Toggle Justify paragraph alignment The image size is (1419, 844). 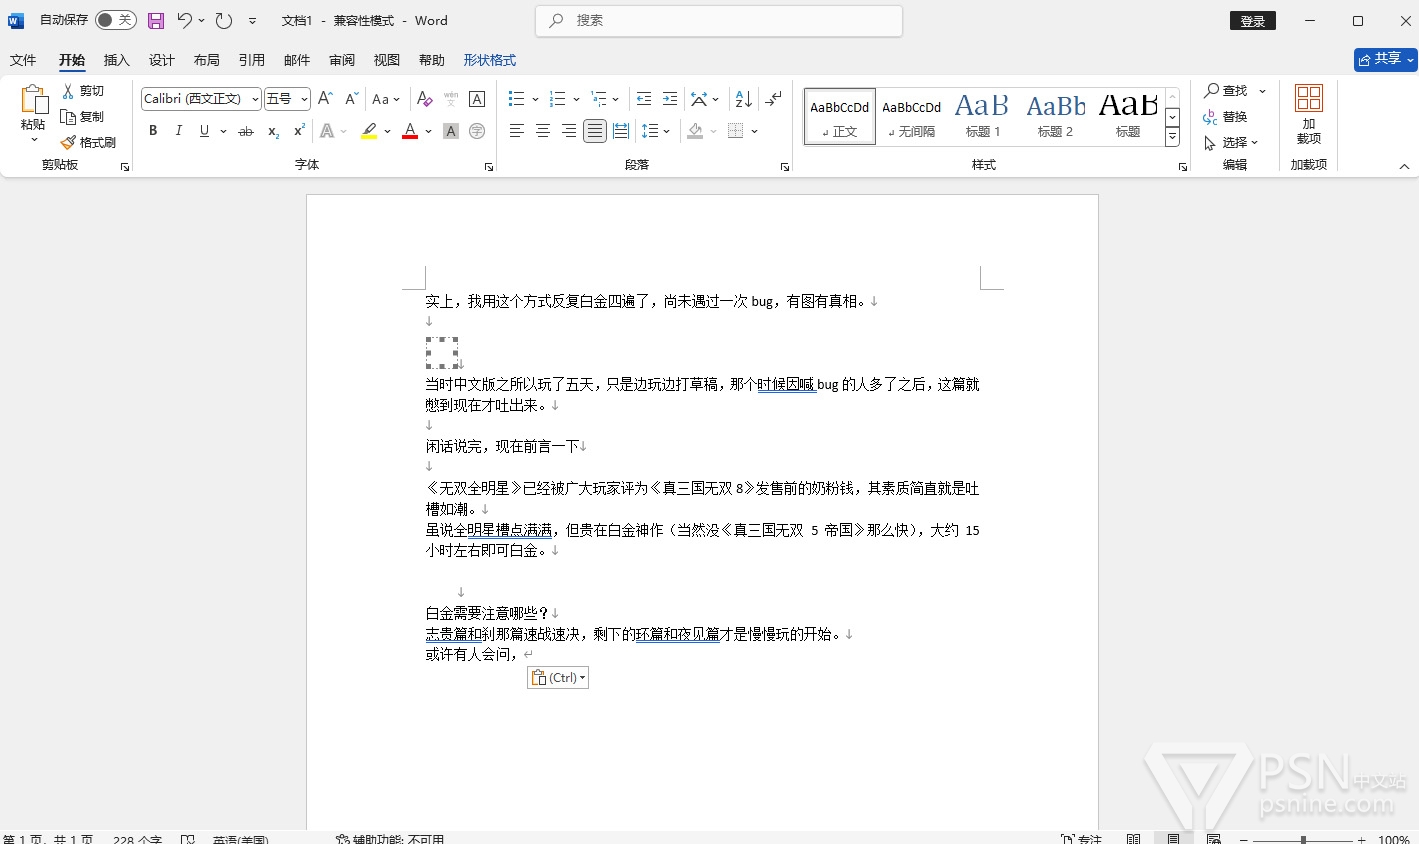[x=595, y=131]
